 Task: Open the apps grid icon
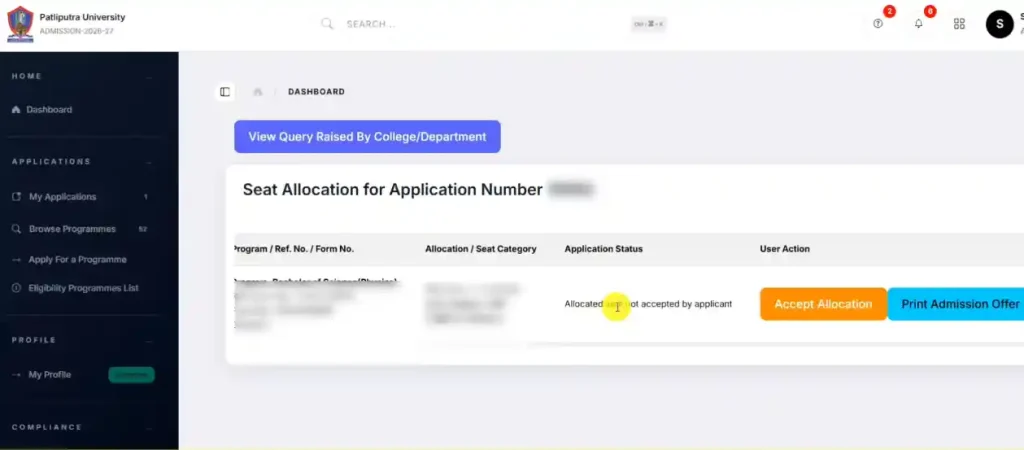coord(959,24)
